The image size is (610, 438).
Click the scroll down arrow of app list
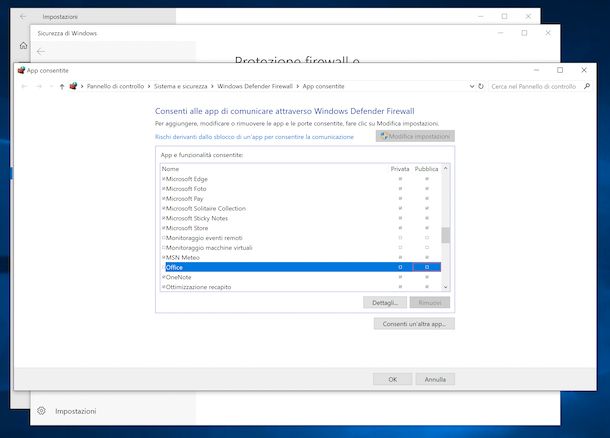(x=445, y=287)
